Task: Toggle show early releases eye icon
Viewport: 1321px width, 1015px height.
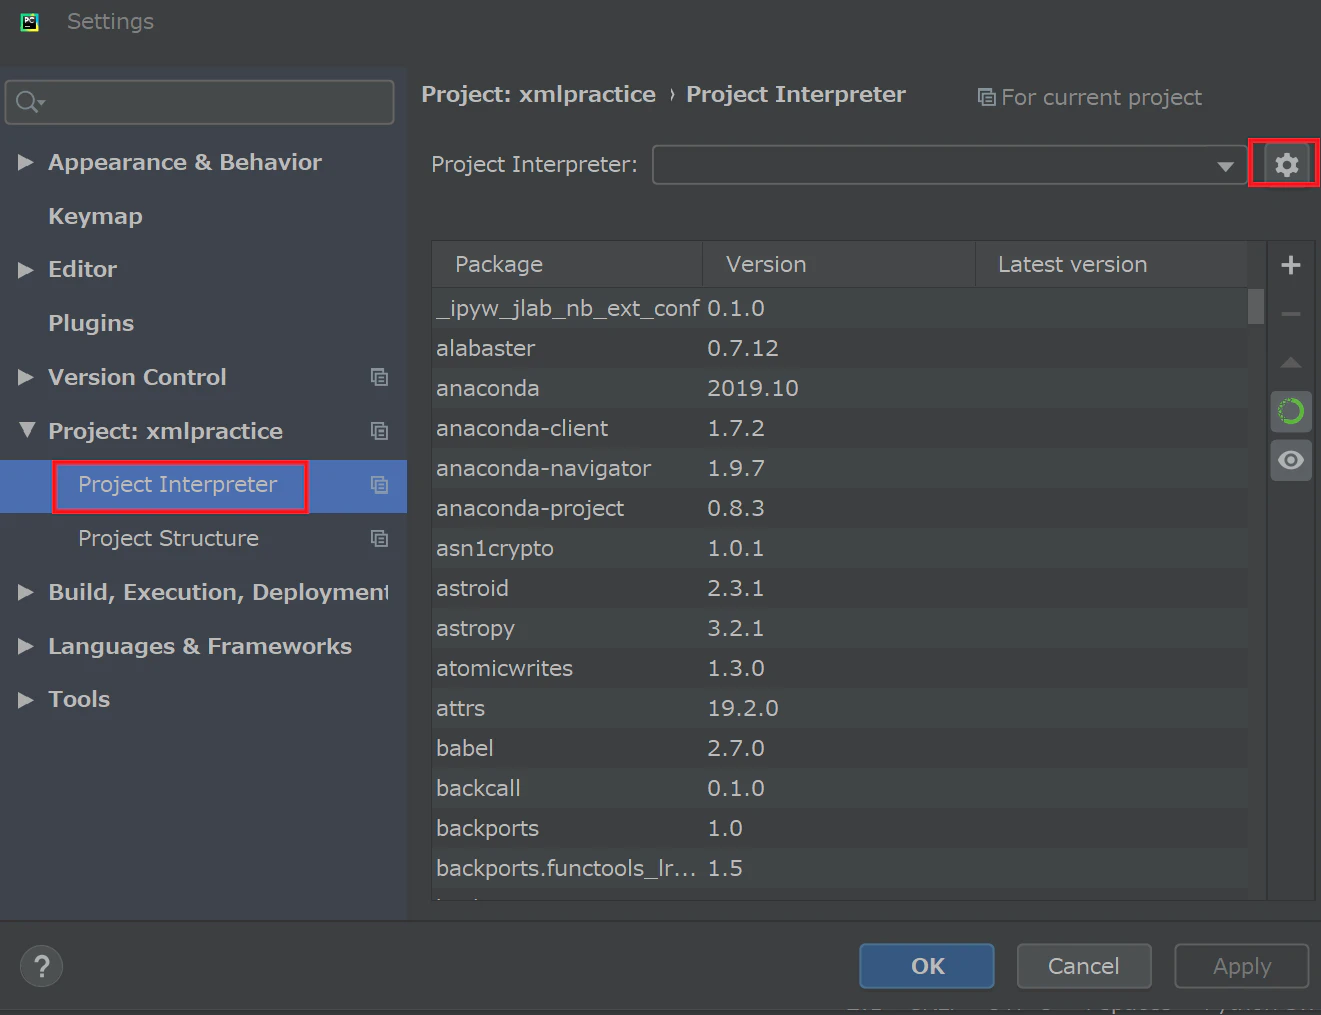Action: (x=1291, y=460)
